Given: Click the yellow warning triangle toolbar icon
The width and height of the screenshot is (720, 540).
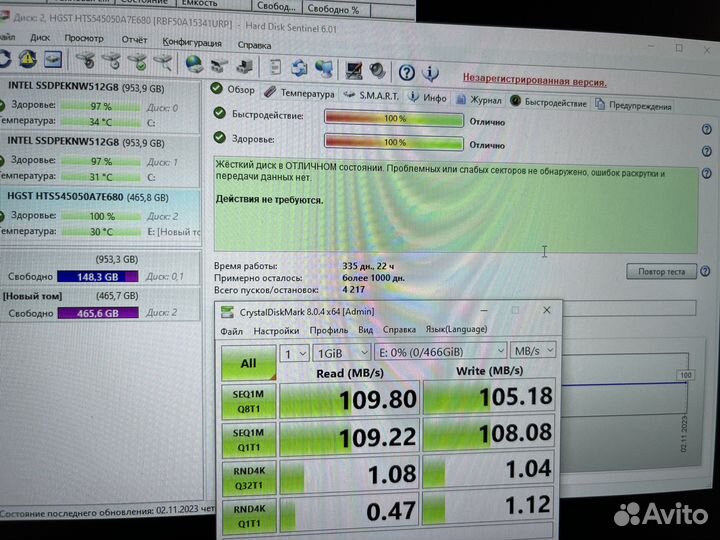Looking at the screenshot, I should pos(28,59).
